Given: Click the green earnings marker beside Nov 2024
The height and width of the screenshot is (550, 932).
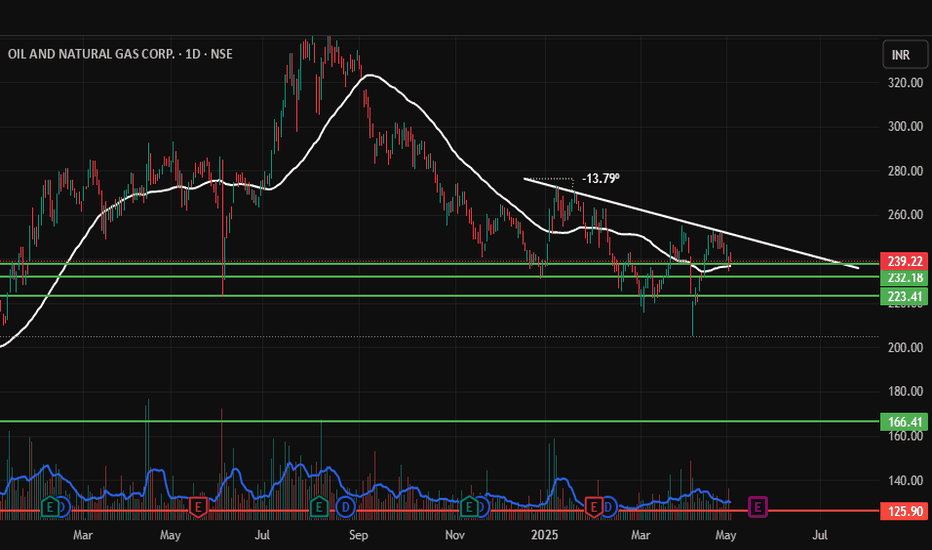Looking at the screenshot, I should (x=469, y=507).
